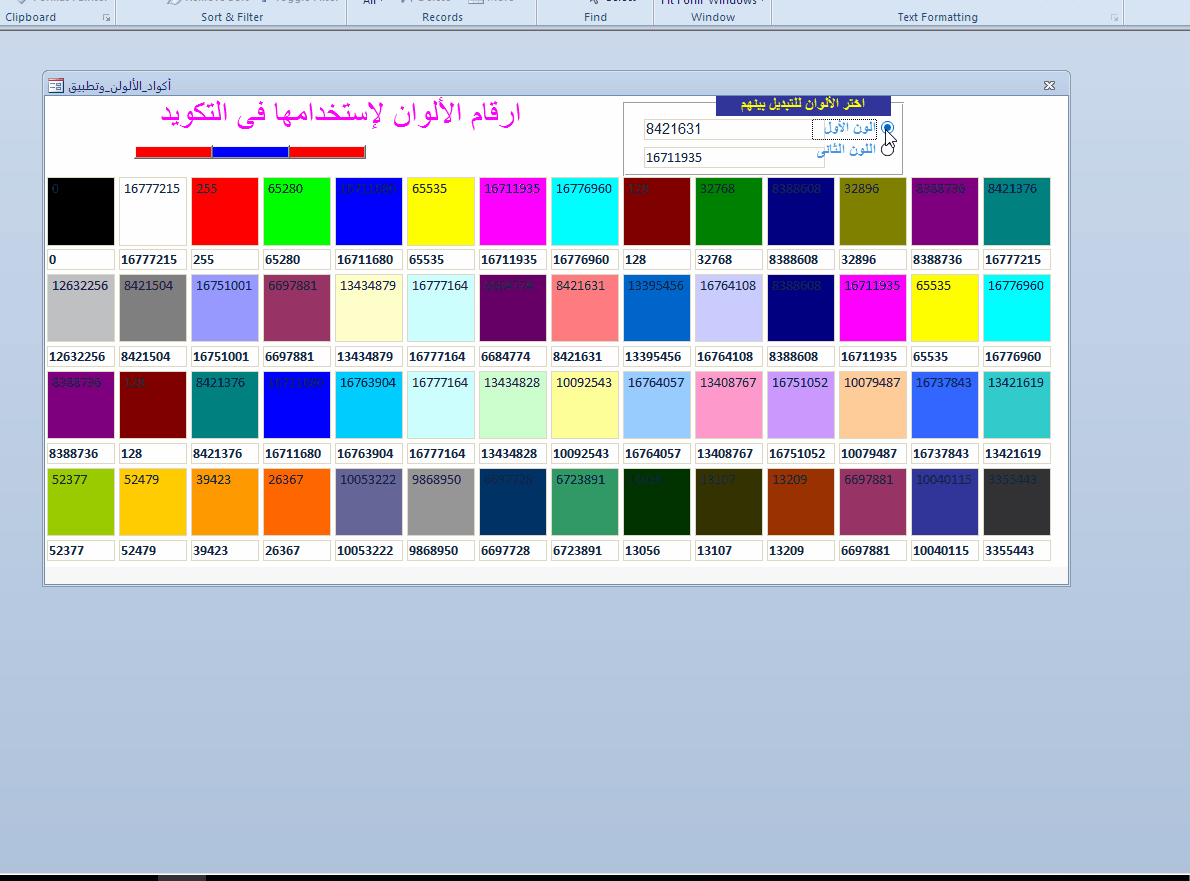
Task: Click the text box showing 32896
Action: [873, 260]
